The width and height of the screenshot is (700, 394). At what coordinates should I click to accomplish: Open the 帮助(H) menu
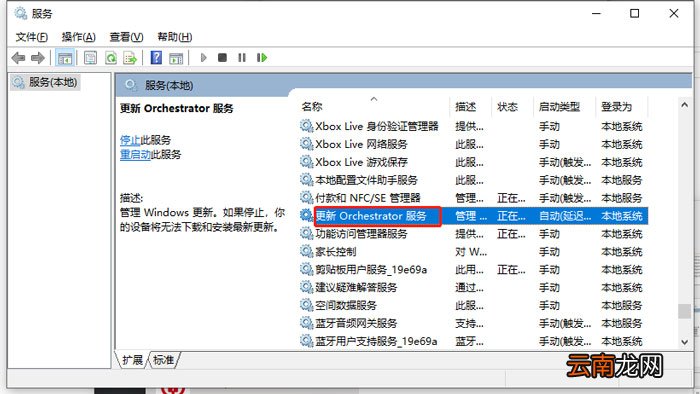pos(175,37)
